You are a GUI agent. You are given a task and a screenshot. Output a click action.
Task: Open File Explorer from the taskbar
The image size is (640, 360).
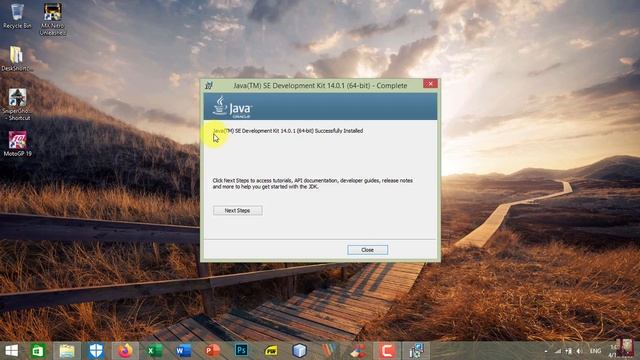pos(67,351)
